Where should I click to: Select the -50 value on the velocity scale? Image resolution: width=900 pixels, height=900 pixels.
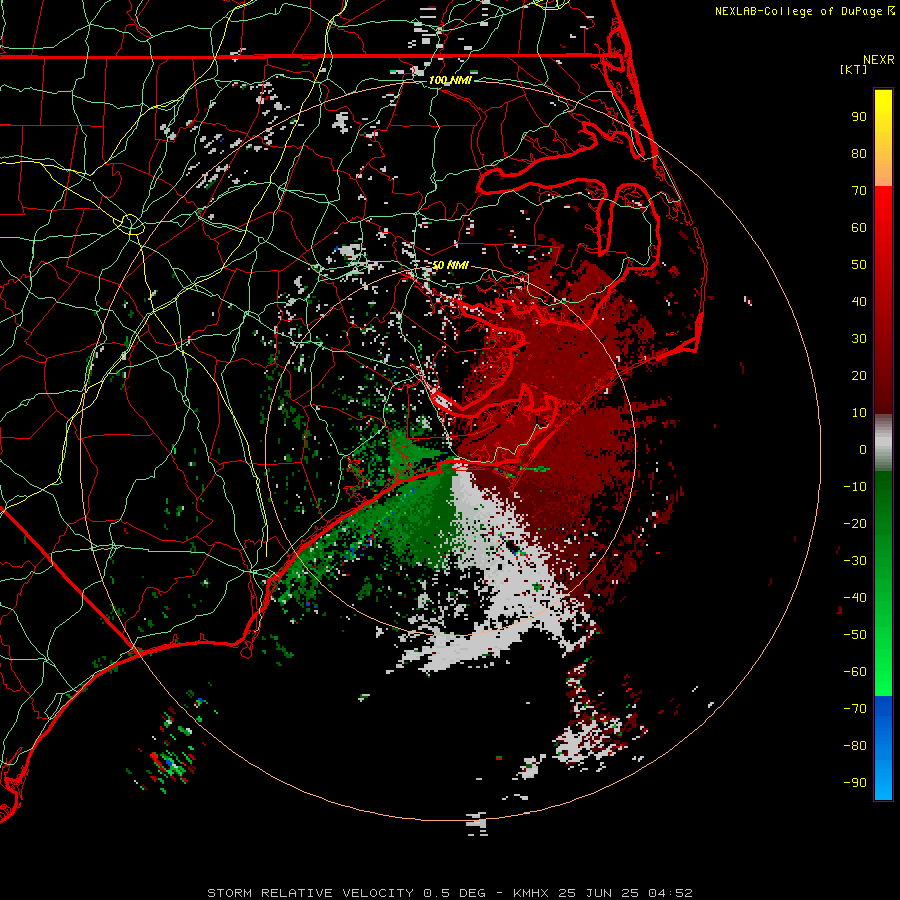tap(855, 635)
